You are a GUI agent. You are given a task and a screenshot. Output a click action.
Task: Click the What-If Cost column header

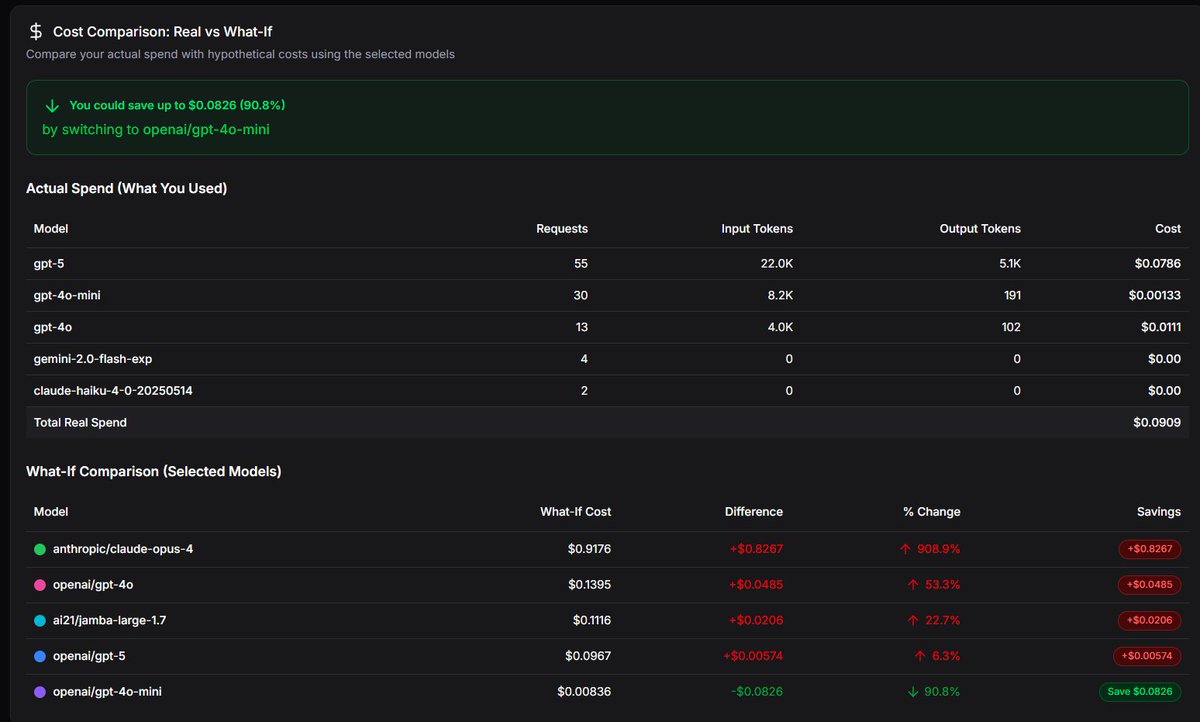pyautogui.click(x=575, y=512)
